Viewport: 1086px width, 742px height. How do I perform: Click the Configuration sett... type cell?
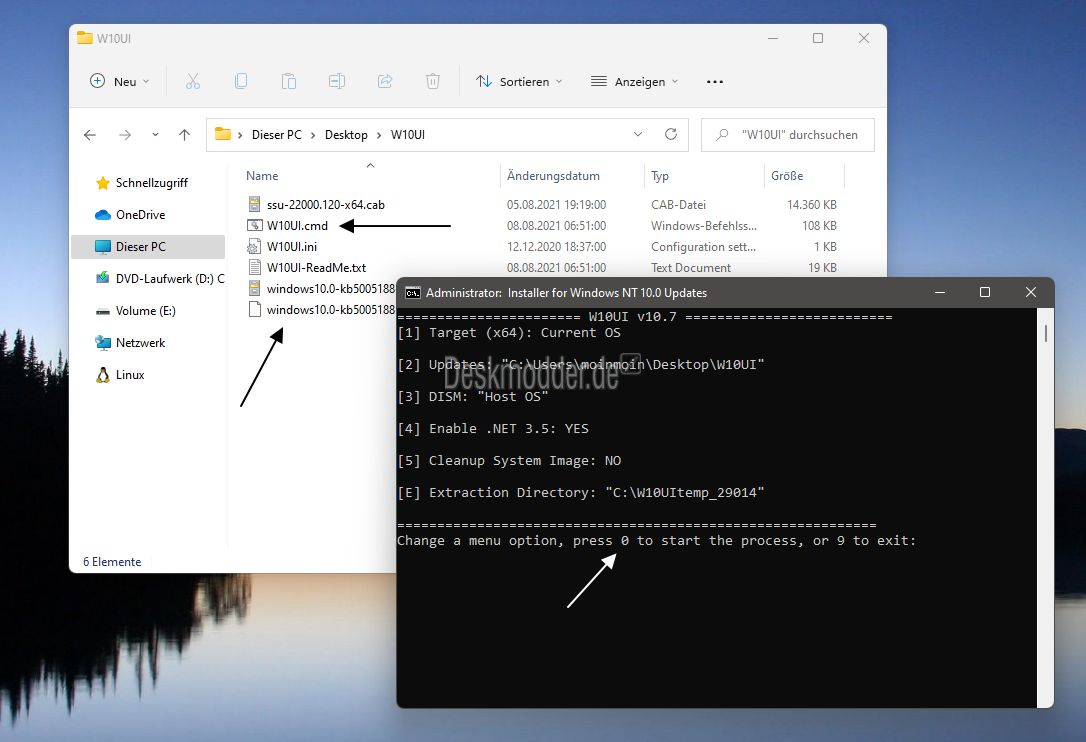[703, 247]
